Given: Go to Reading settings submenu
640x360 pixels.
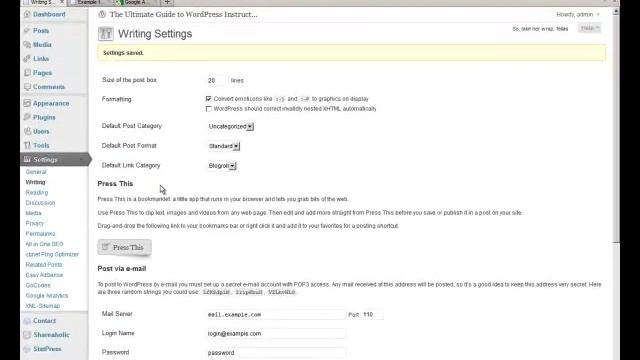Looking at the screenshot, I should 37,192.
